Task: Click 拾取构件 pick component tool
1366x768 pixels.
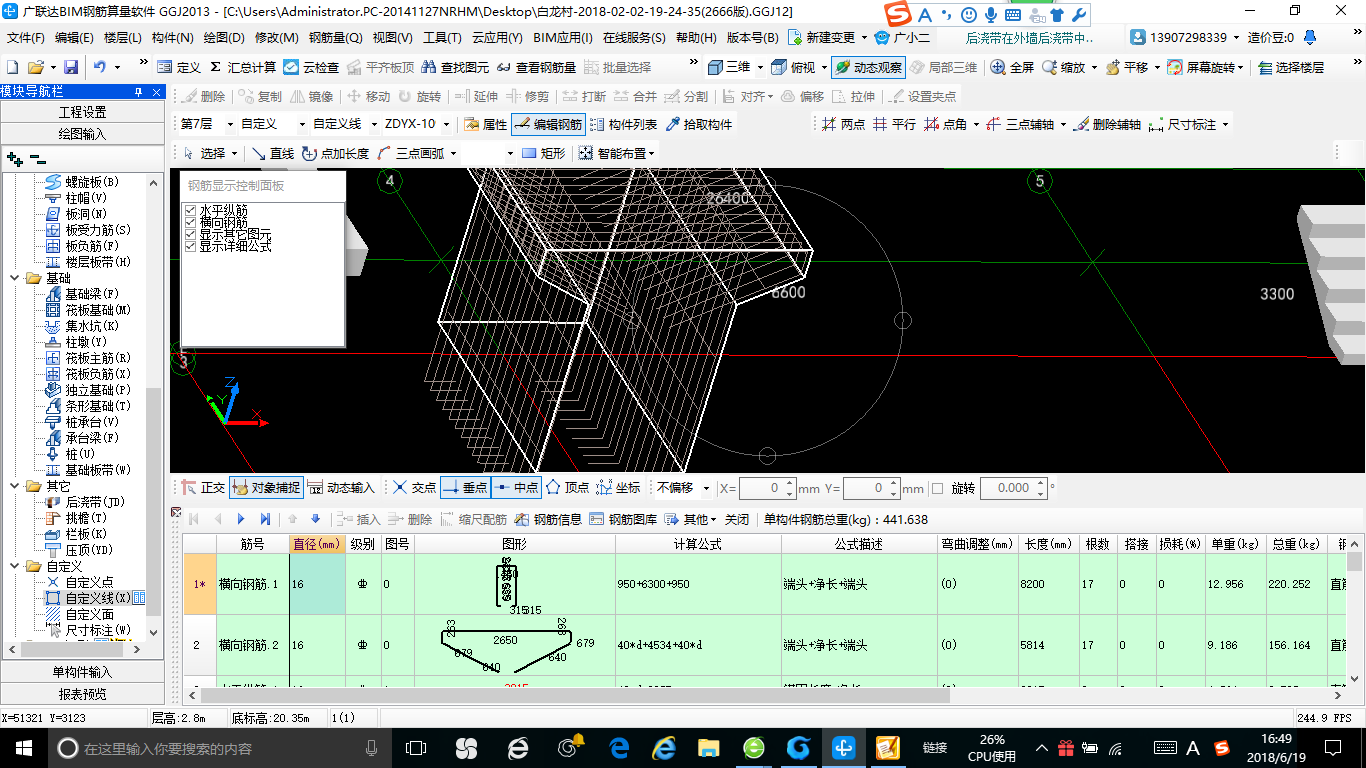Action: (698, 125)
